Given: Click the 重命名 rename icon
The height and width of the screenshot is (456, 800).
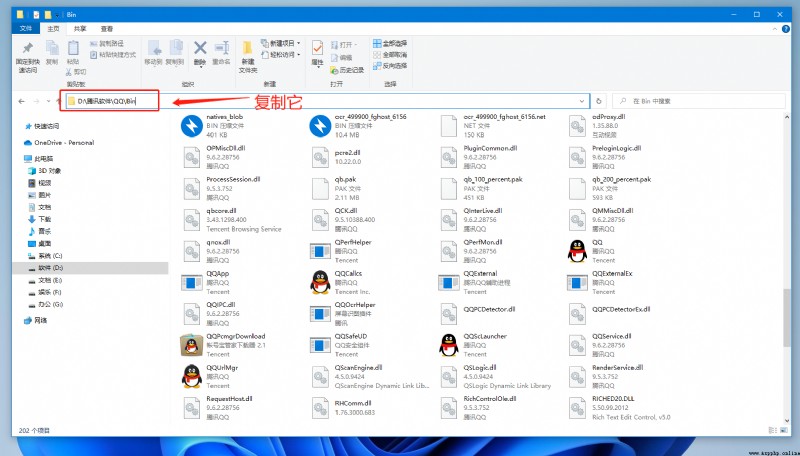Looking at the screenshot, I should (x=221, y=48).
